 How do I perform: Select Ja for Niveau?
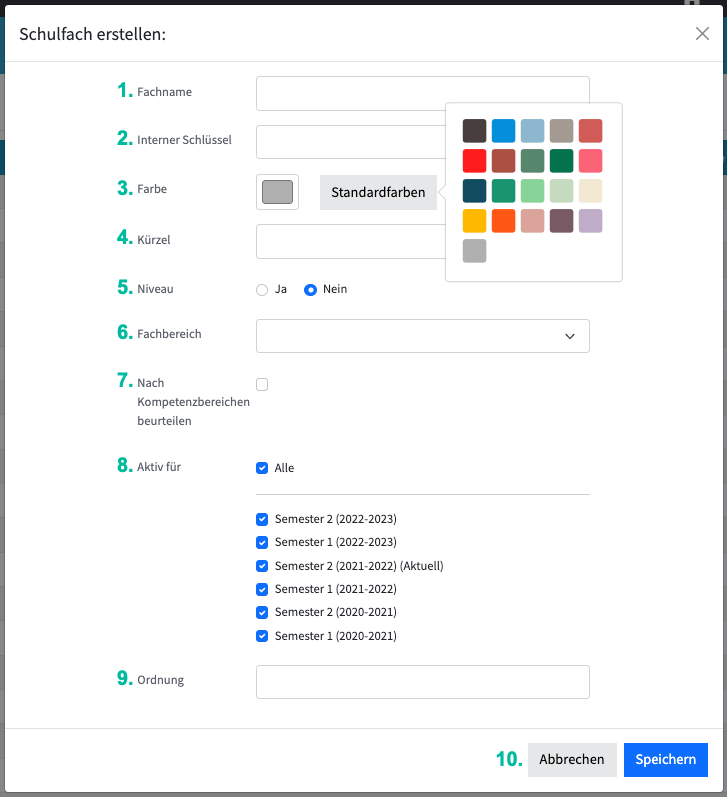[x=262, y=290]
